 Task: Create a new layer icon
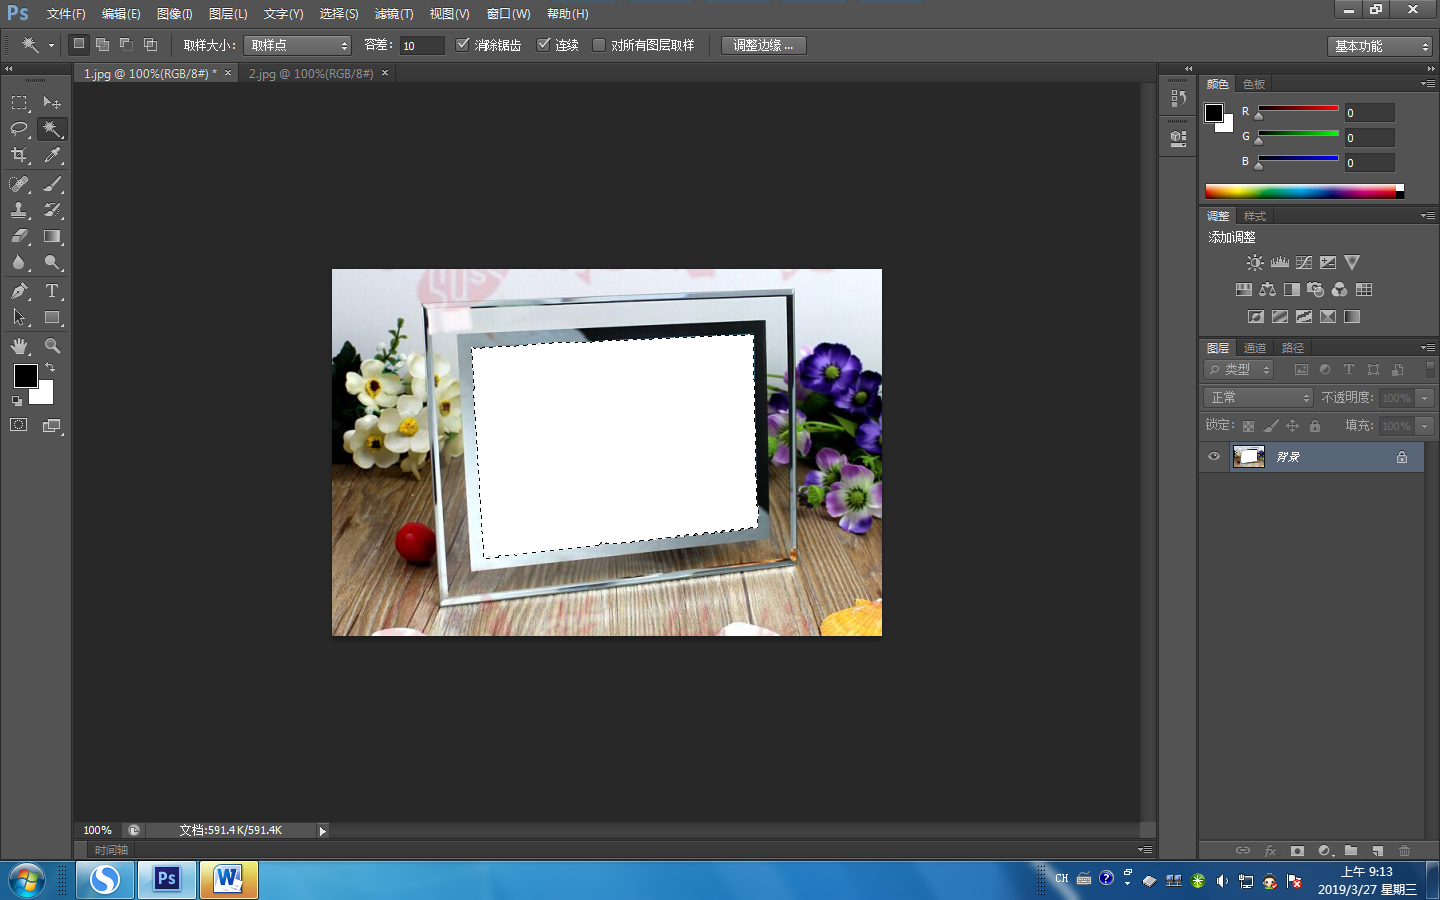click(x=1377, y=851)
